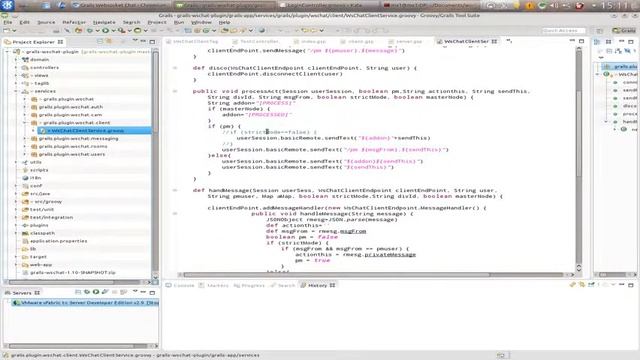The width and height of the screenshot is (640, 360).
Task: Select the test/integration folder
Action: 51,218
